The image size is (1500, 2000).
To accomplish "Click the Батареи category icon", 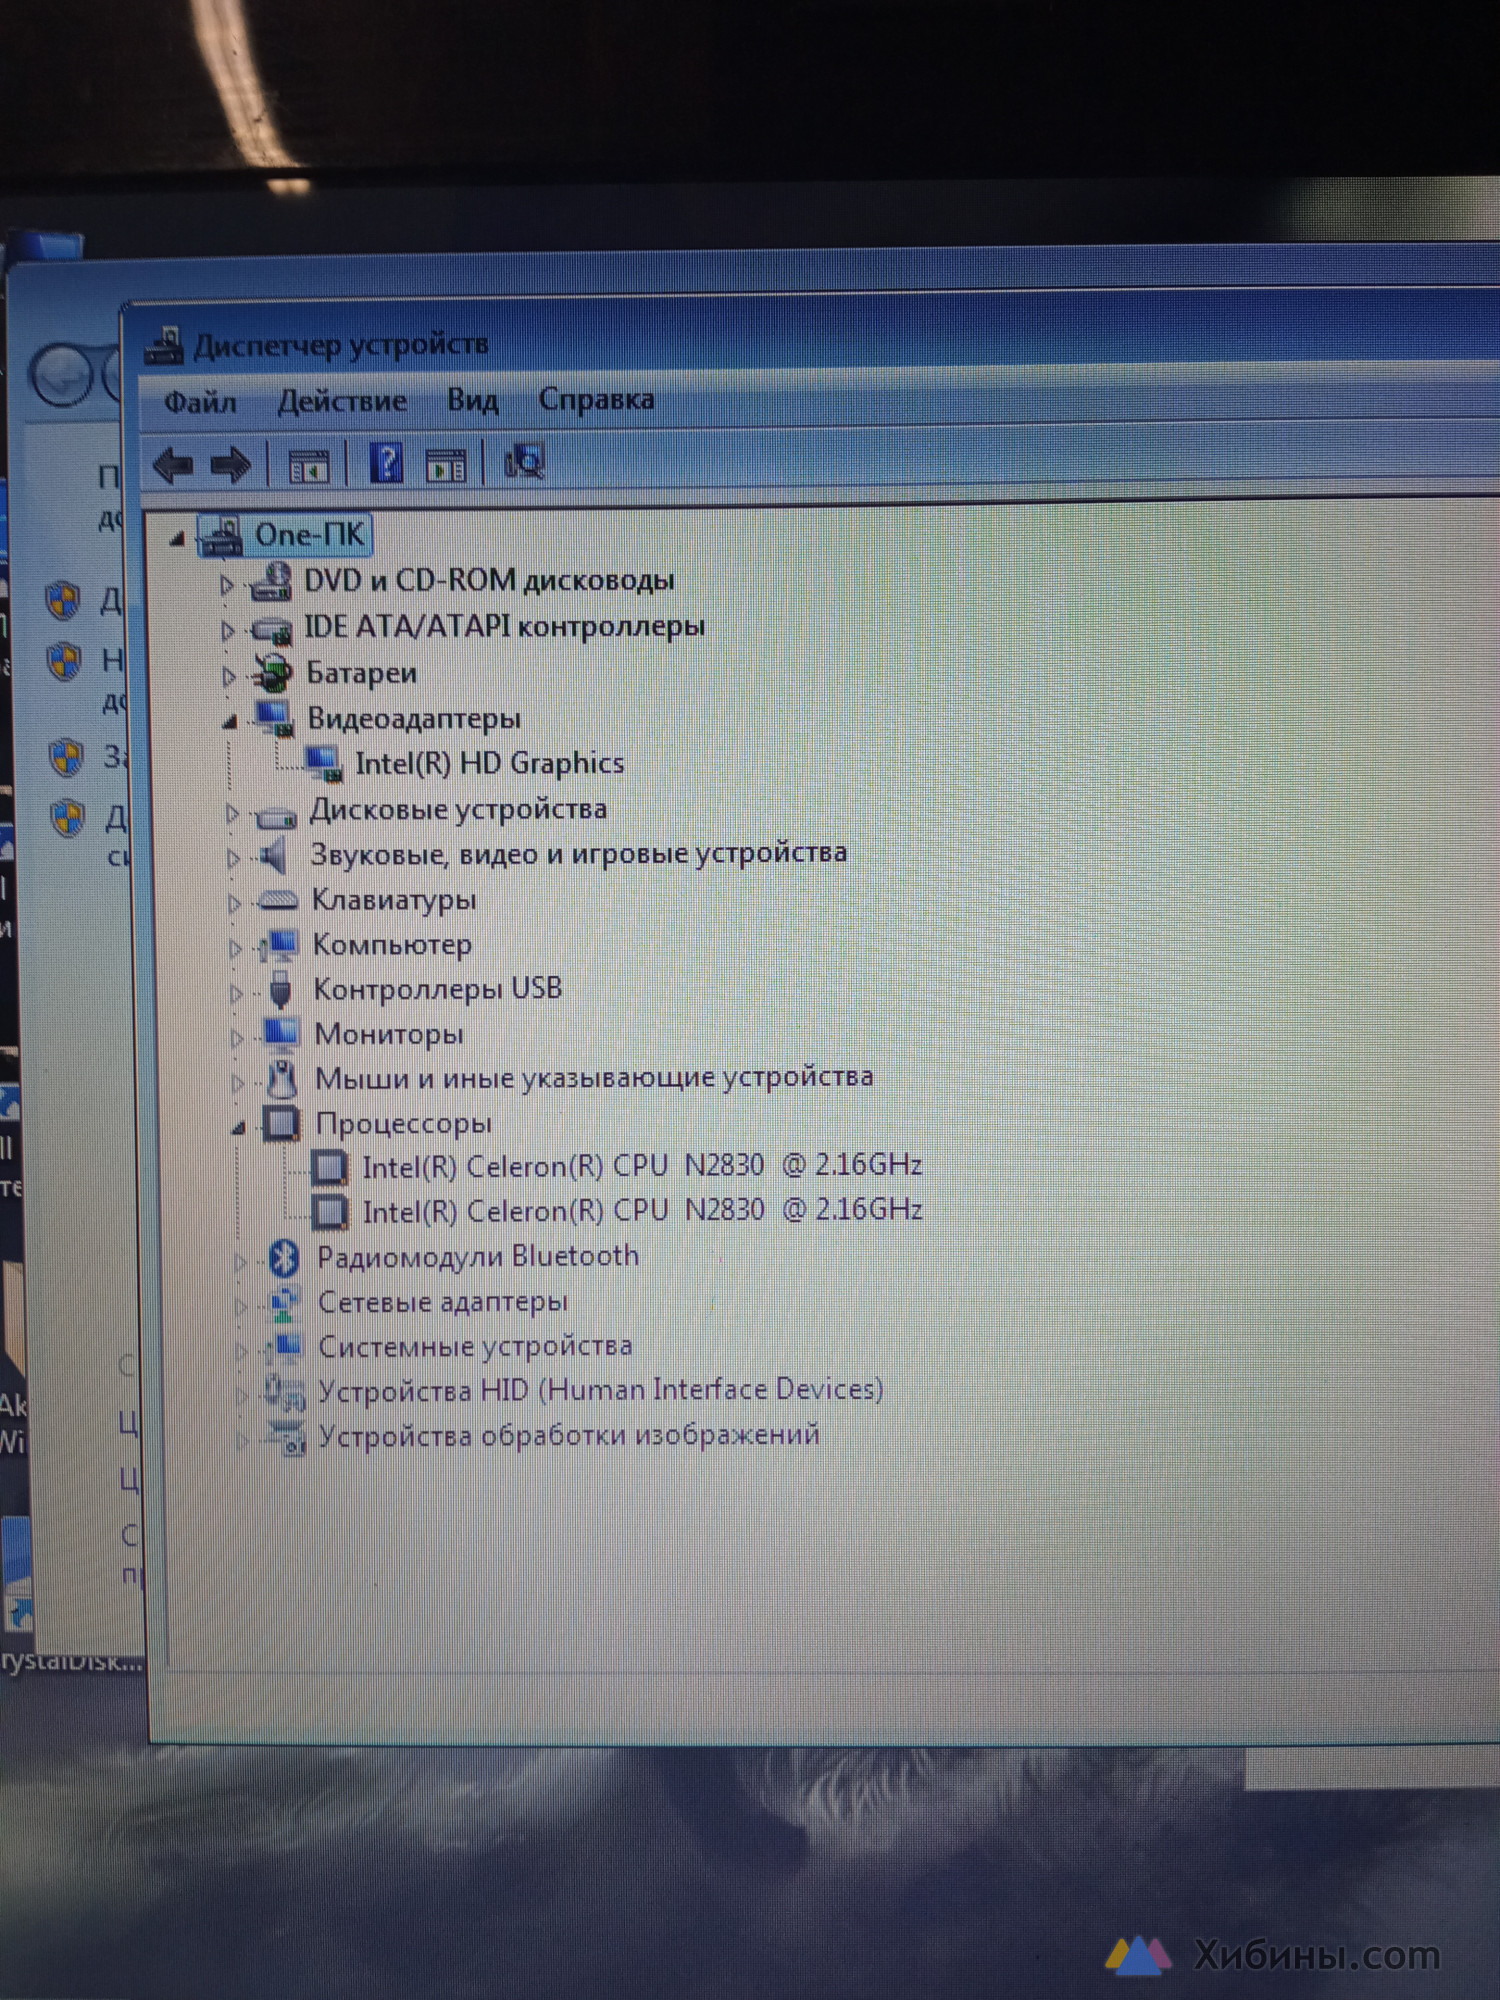I will pos(272,674).
